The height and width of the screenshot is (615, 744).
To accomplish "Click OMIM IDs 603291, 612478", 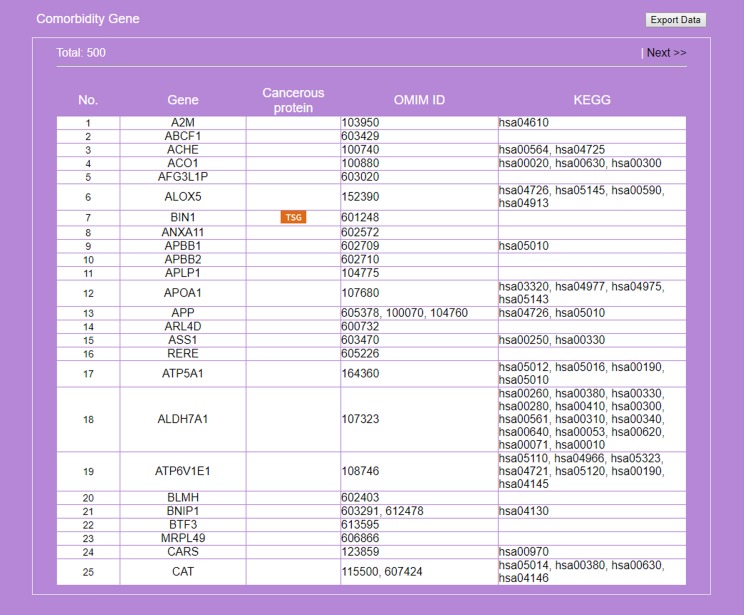I will click(x=382, y=511).
